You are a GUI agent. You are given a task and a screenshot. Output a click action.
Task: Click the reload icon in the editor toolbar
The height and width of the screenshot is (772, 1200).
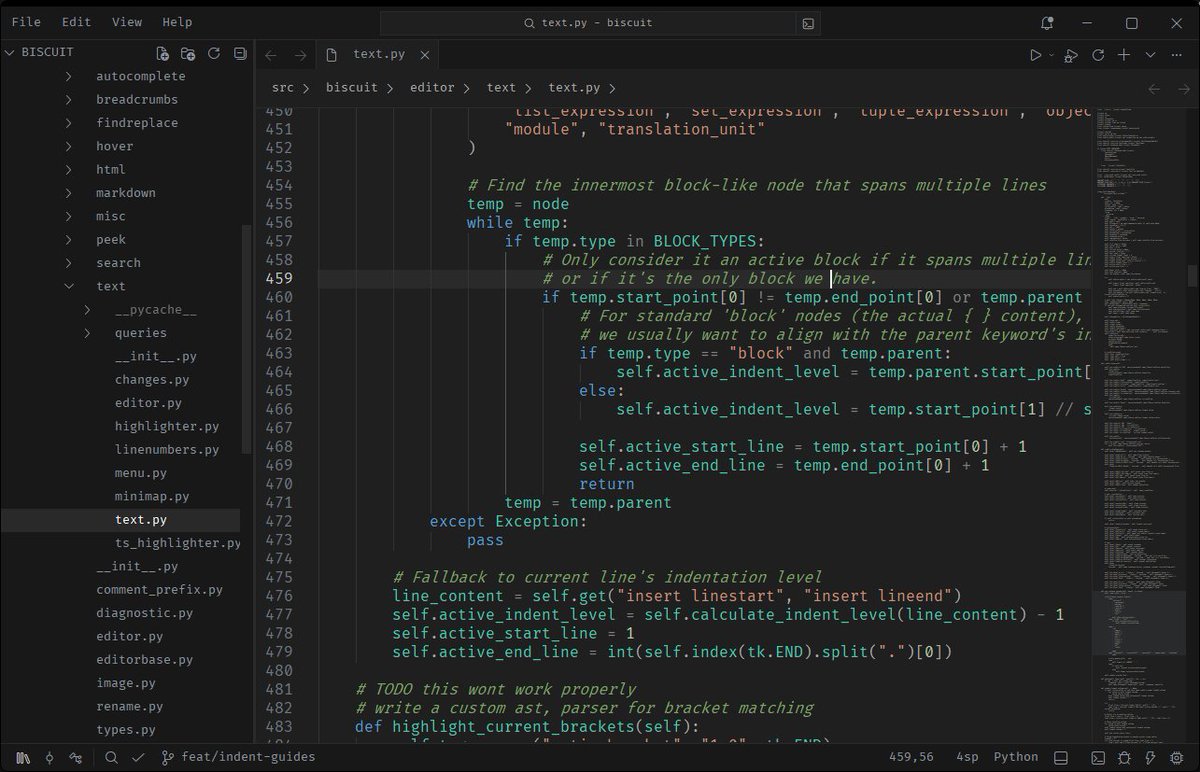1098,55
